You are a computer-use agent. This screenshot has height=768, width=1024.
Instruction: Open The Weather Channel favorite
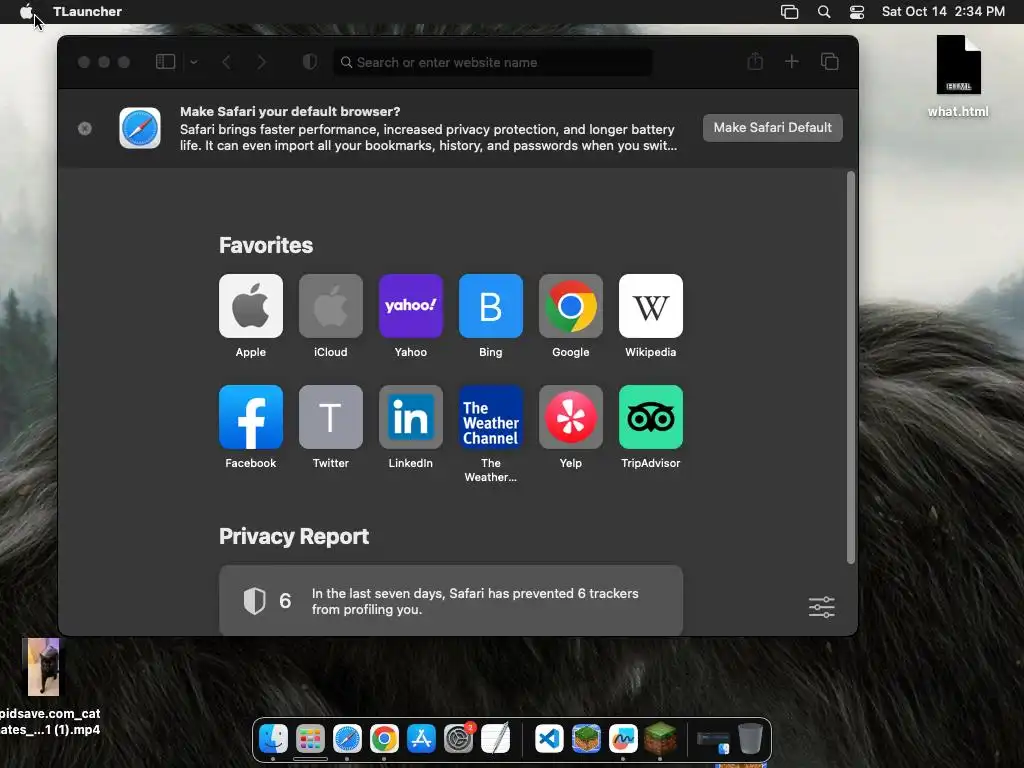(x=490, y=417)
